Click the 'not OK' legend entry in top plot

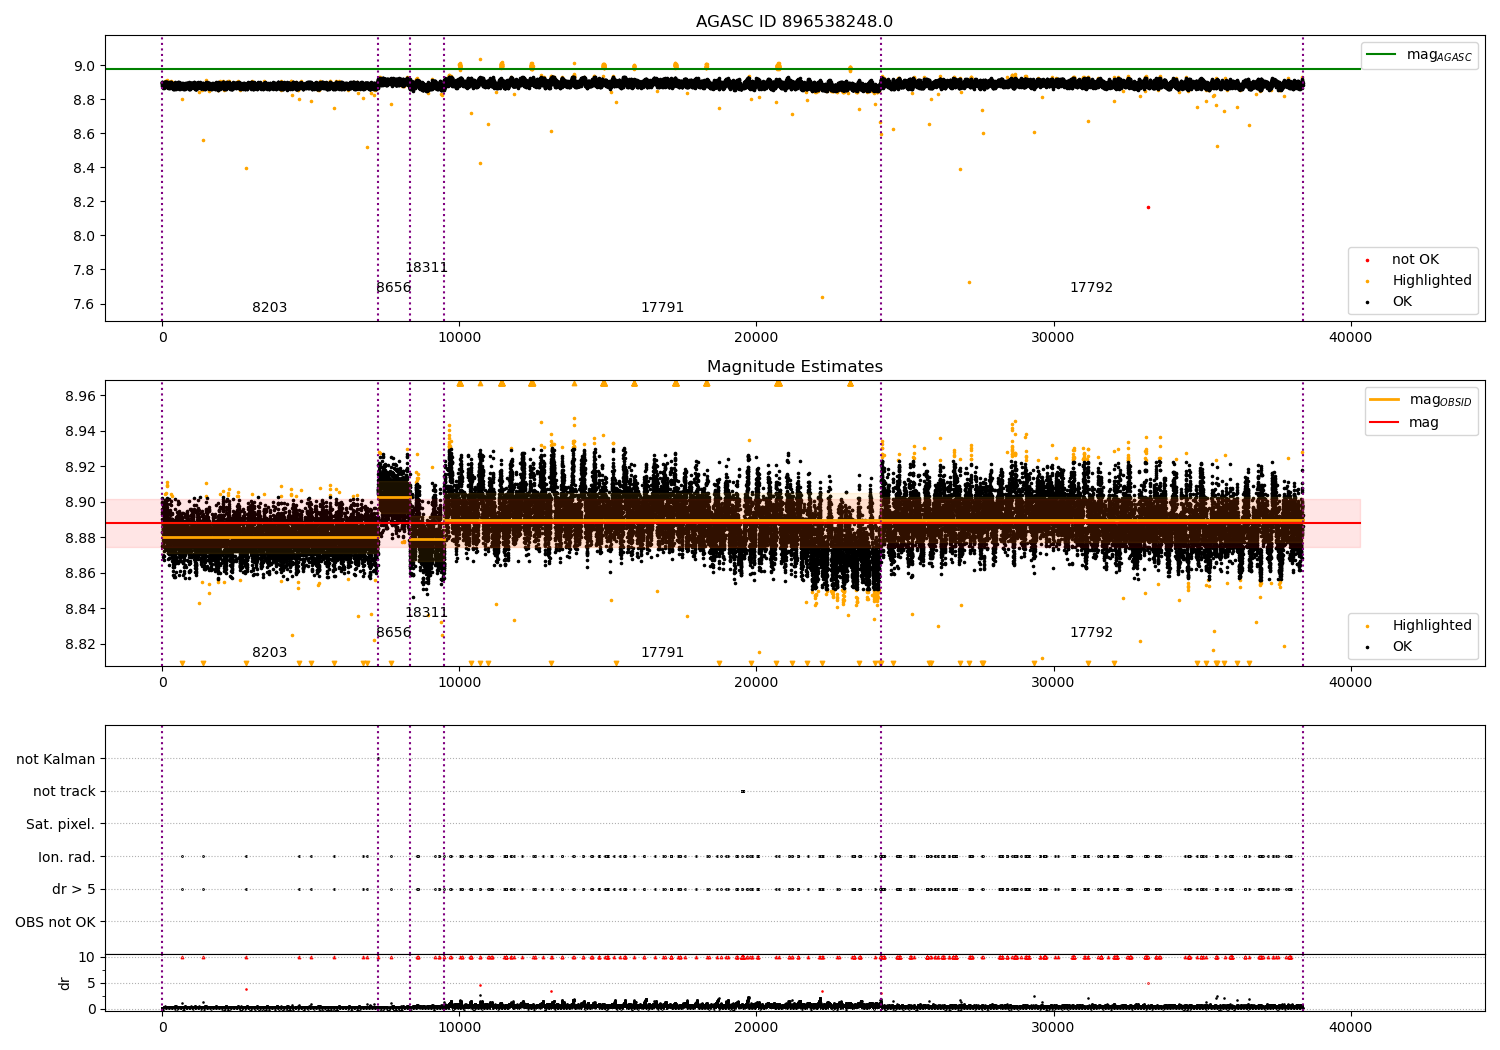[x=1402, y=260]
